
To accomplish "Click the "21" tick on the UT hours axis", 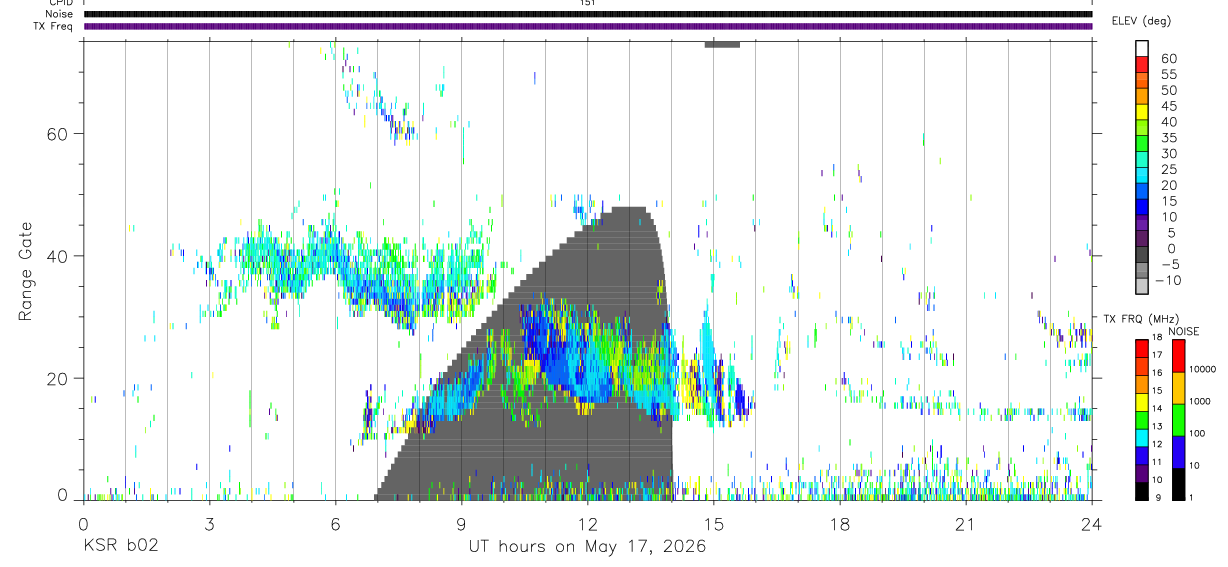I will click(966, 524).
